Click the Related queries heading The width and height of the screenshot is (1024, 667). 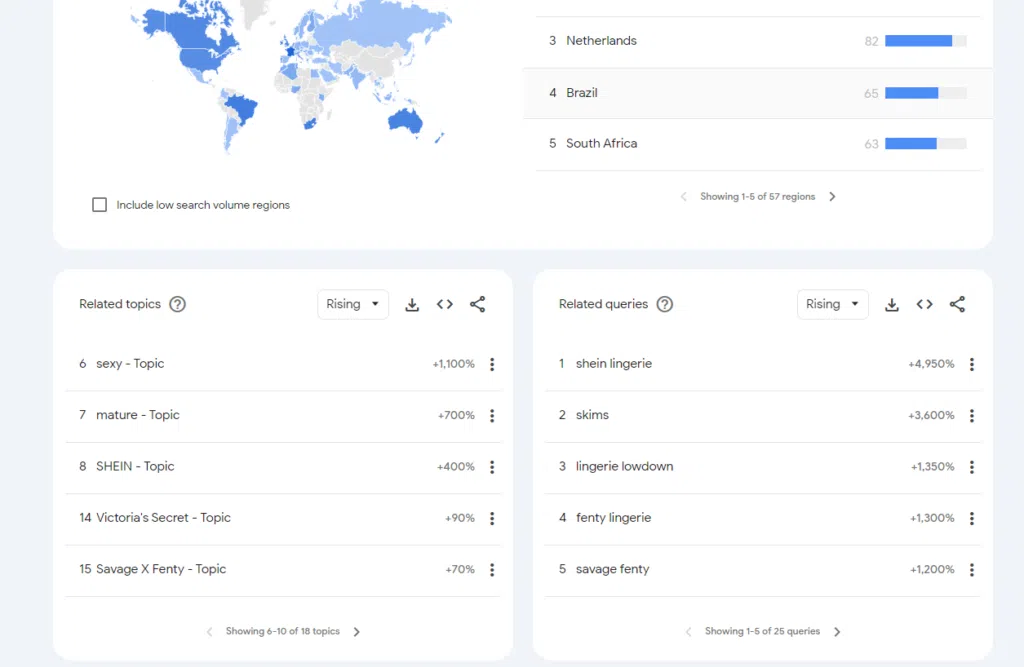point(603,304)
